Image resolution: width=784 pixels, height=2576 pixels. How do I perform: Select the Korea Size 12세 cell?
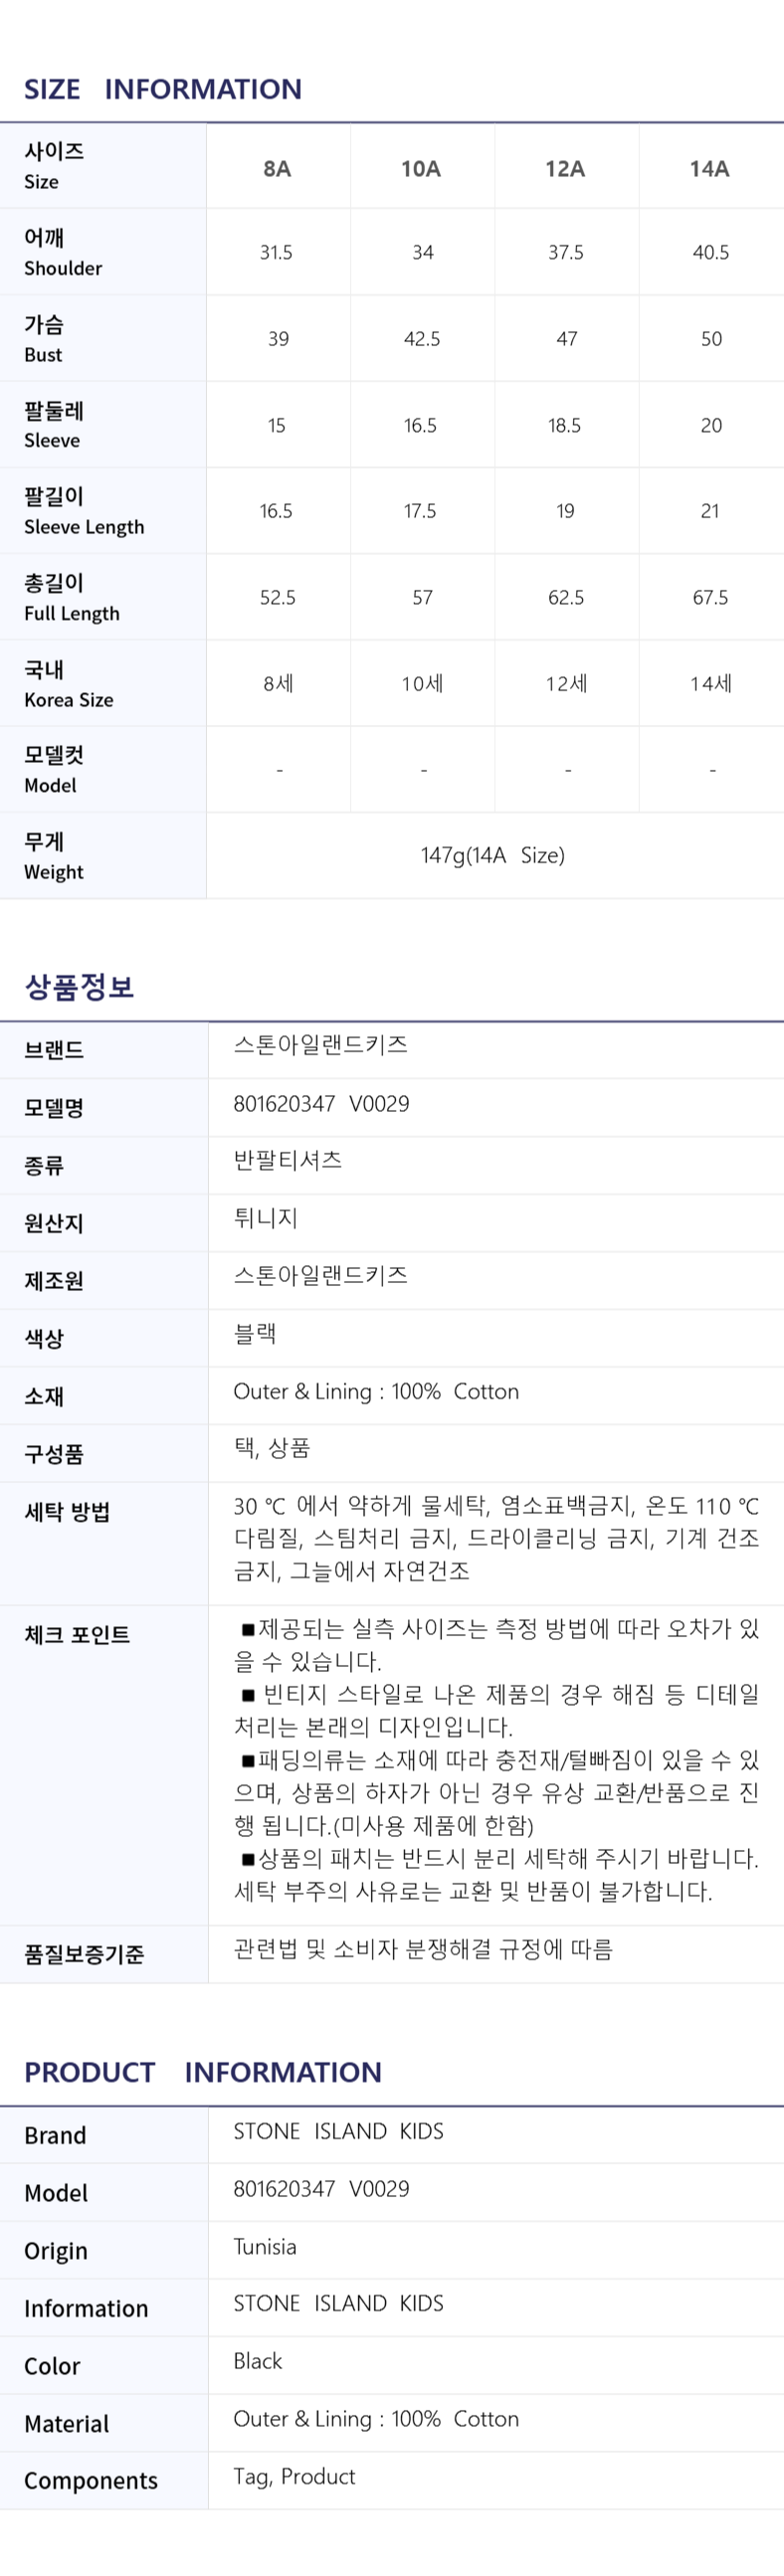point(566,683)
